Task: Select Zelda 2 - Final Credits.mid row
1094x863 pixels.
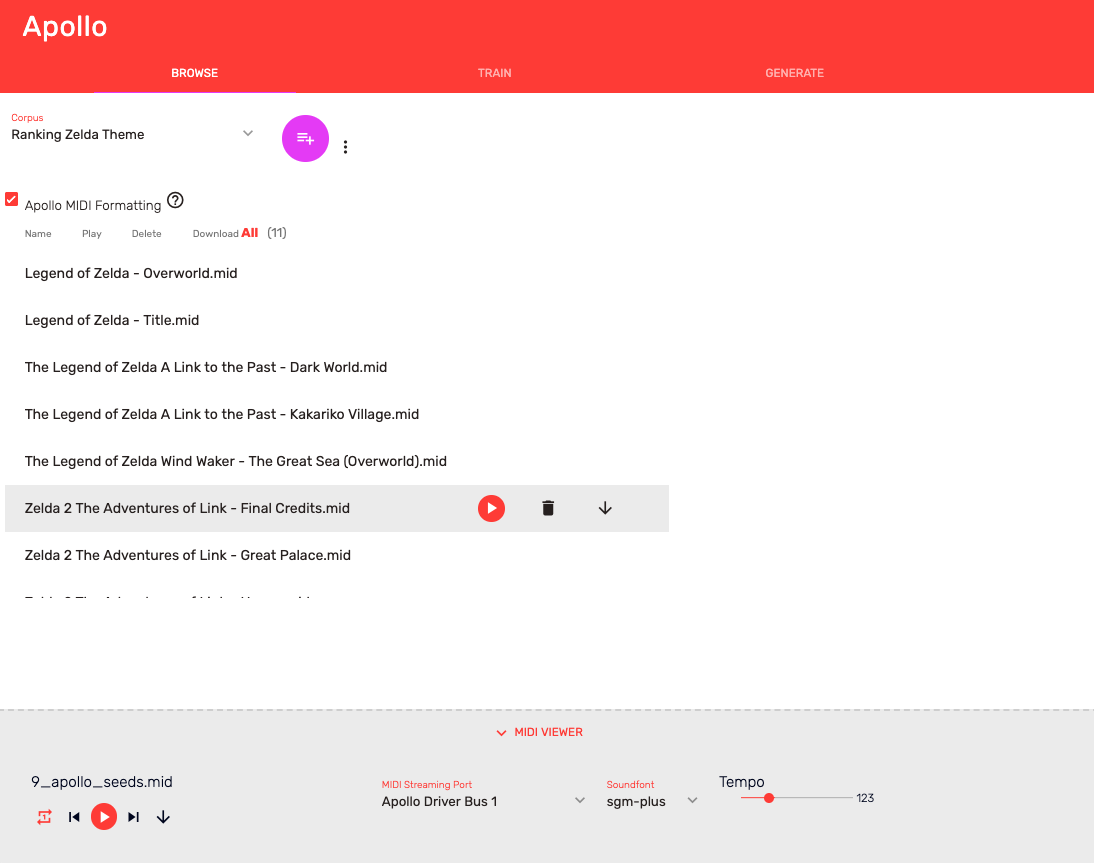Action: tap(337, 508)
